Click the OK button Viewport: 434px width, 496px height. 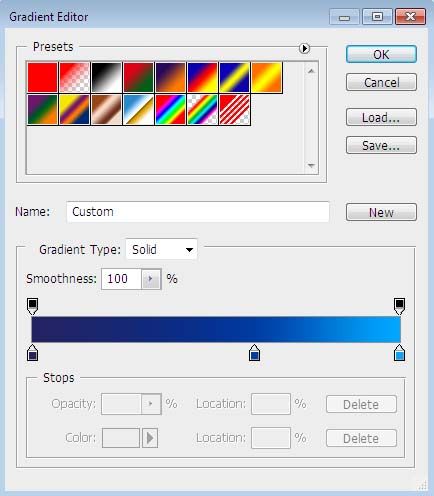coord(381,54)
